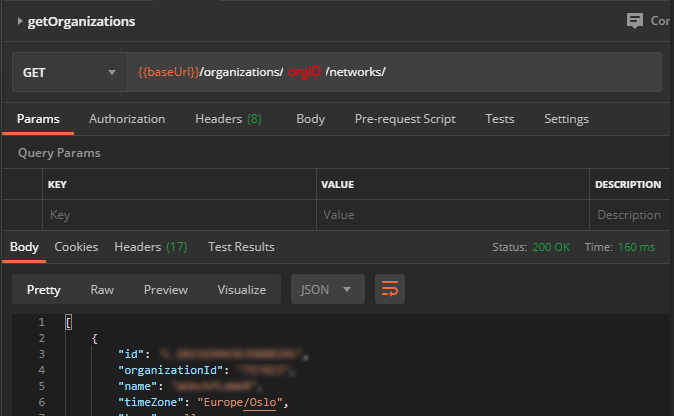Switch to Raw response view
This screenshot has width=674, height=416.
click(x=102, y=290)
